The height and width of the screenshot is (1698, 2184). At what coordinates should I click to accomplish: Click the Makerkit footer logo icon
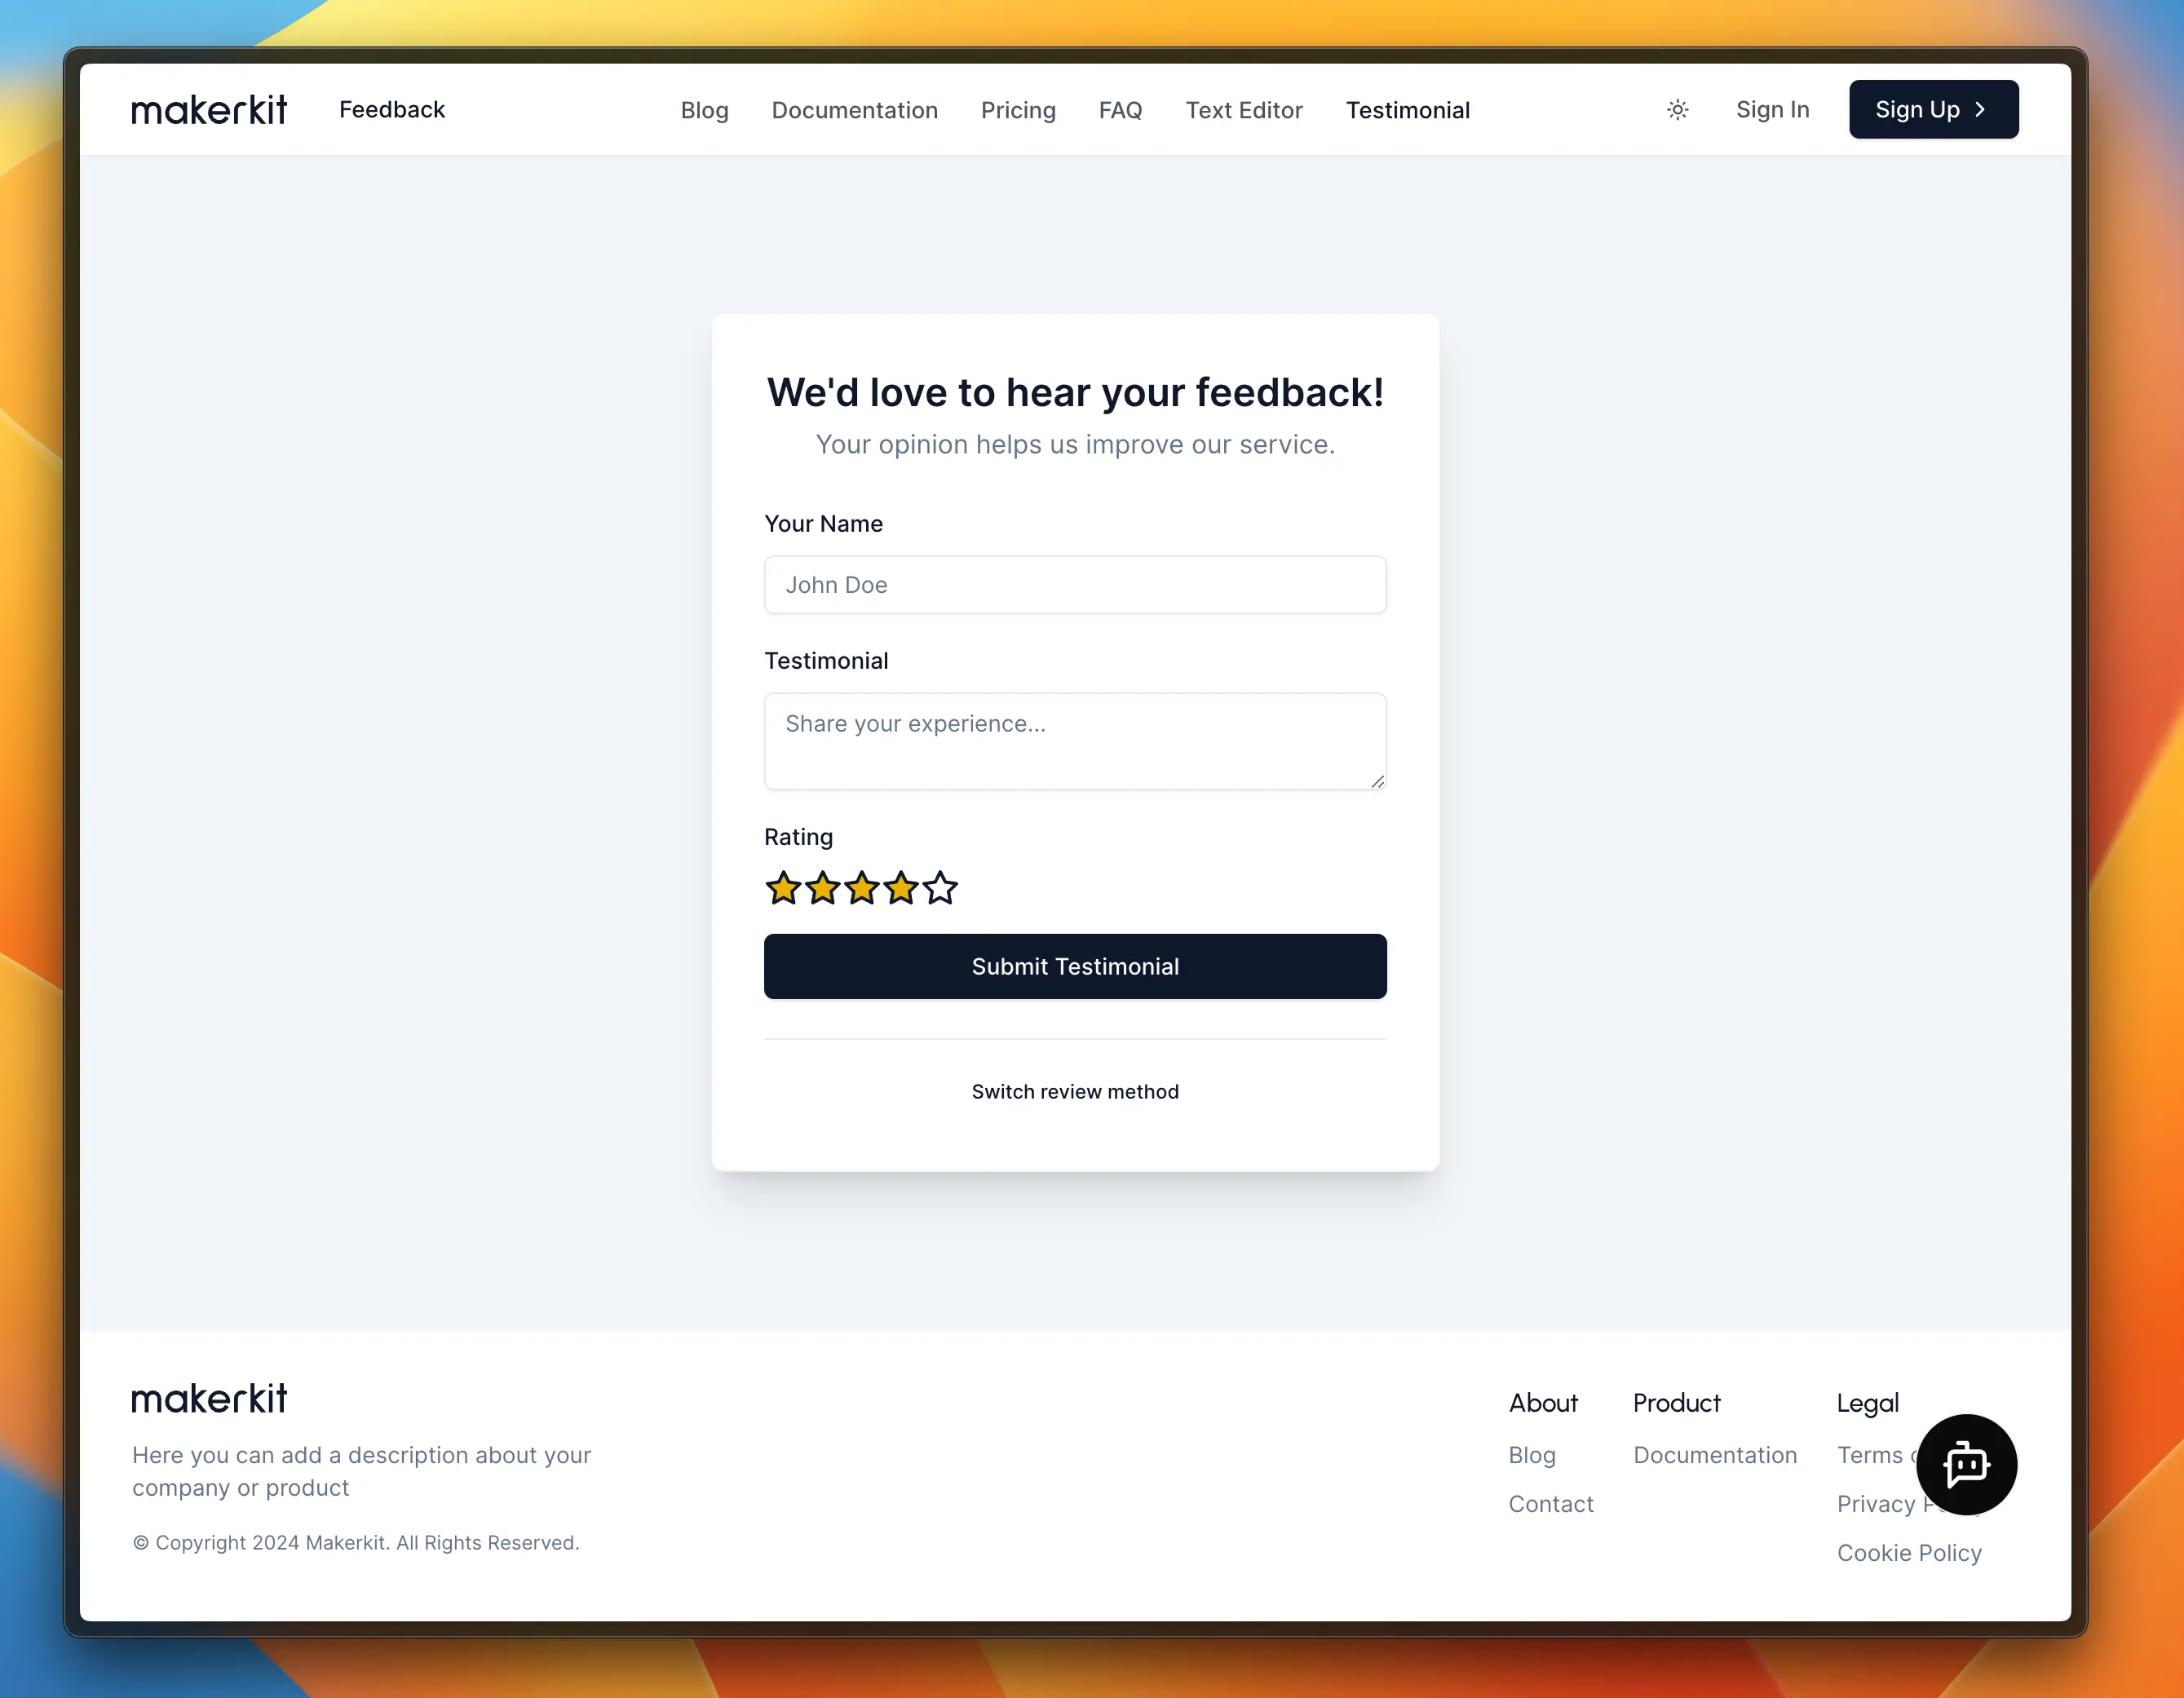tap(207, 1397)
